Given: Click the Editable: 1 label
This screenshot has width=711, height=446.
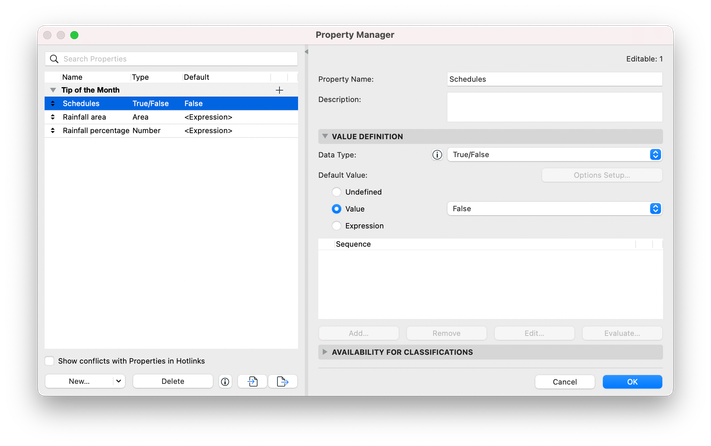Looking at the screenshot, I should pyautogui.click(x=644, y=59).
